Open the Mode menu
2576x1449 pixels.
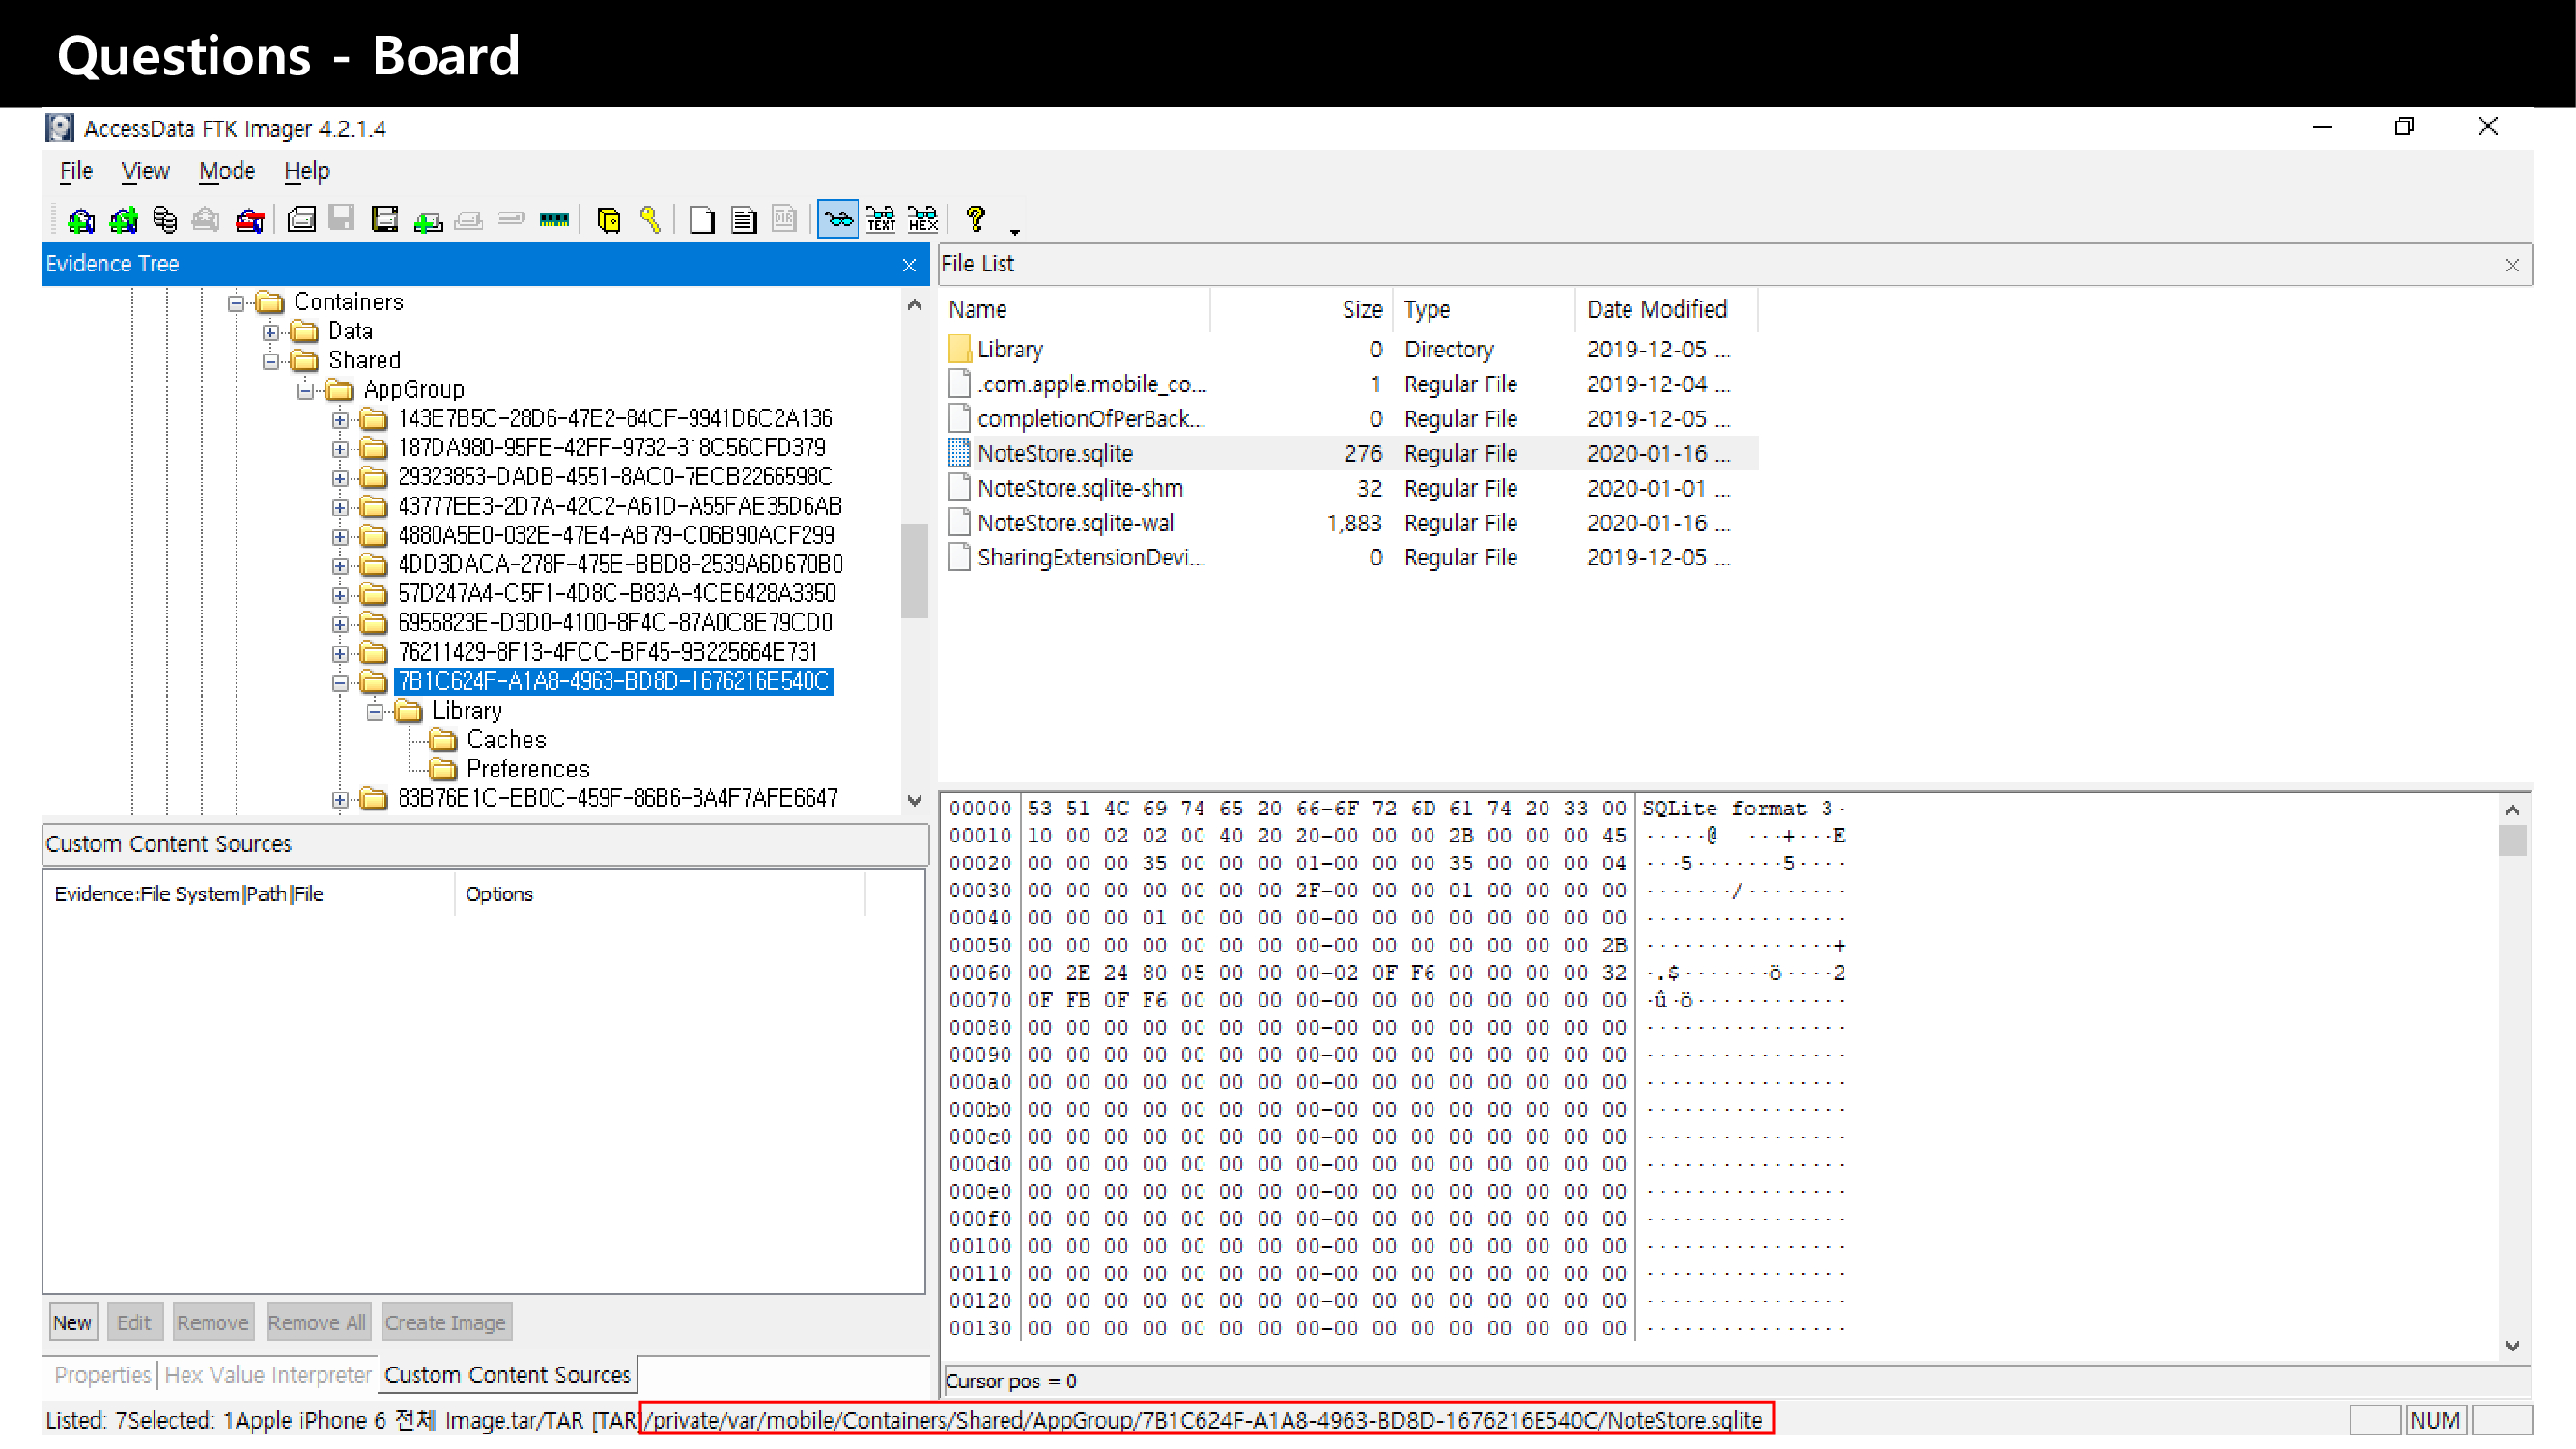[226, 171]
